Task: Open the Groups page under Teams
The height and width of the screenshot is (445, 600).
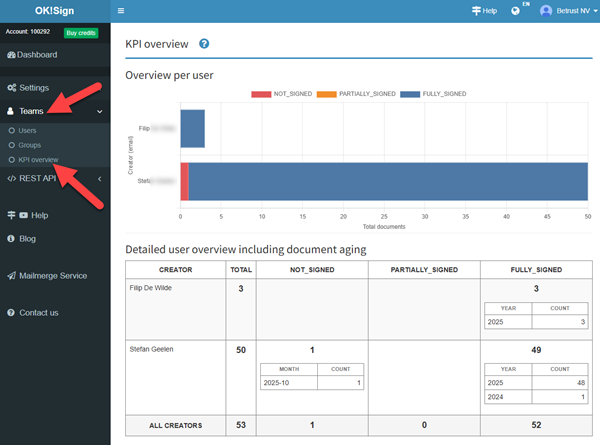Action: pyautogui.click(x=29, y=145)
